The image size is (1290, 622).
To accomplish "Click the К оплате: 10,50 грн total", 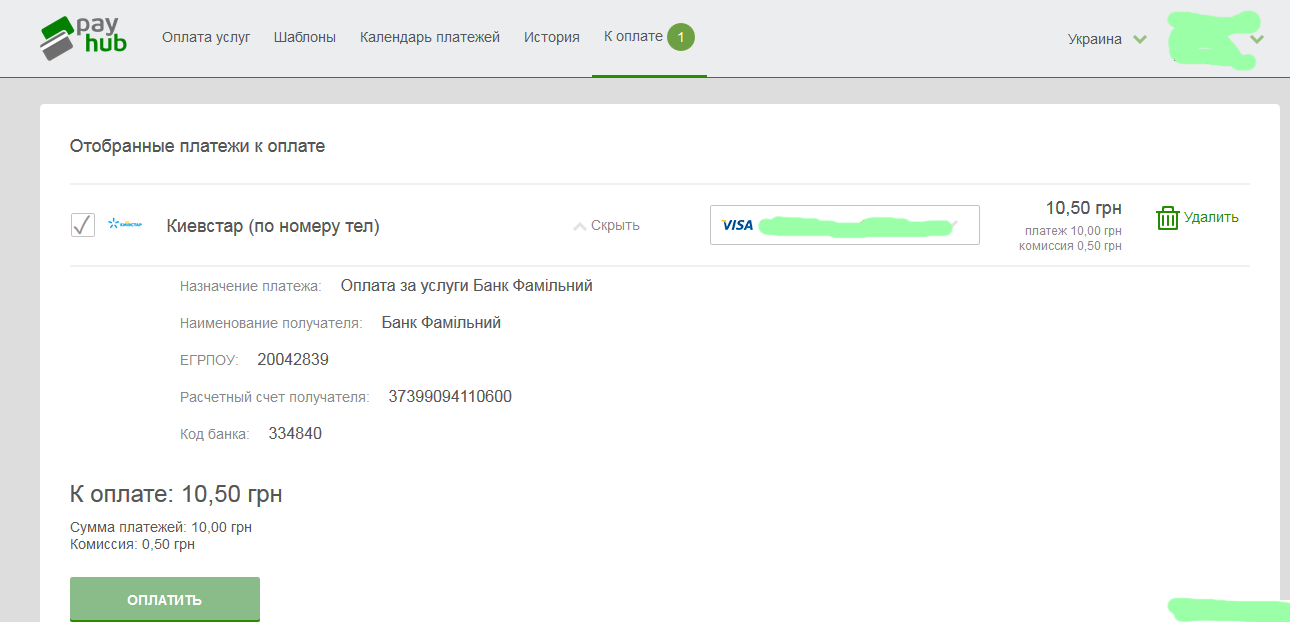I will (x=176, y=494).
